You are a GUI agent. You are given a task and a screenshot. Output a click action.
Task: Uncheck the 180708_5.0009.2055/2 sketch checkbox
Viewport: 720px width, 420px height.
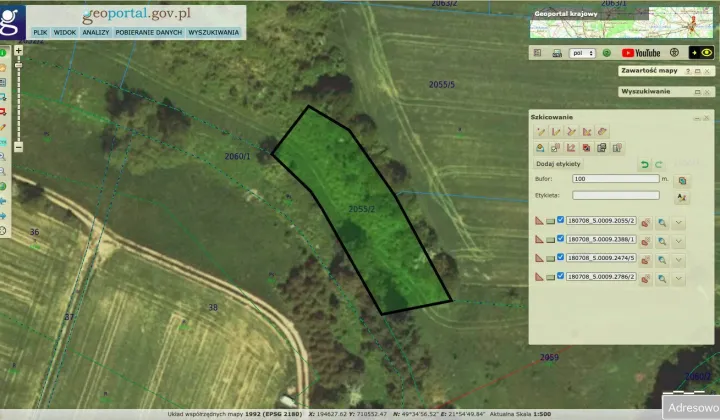click(561, 221)
